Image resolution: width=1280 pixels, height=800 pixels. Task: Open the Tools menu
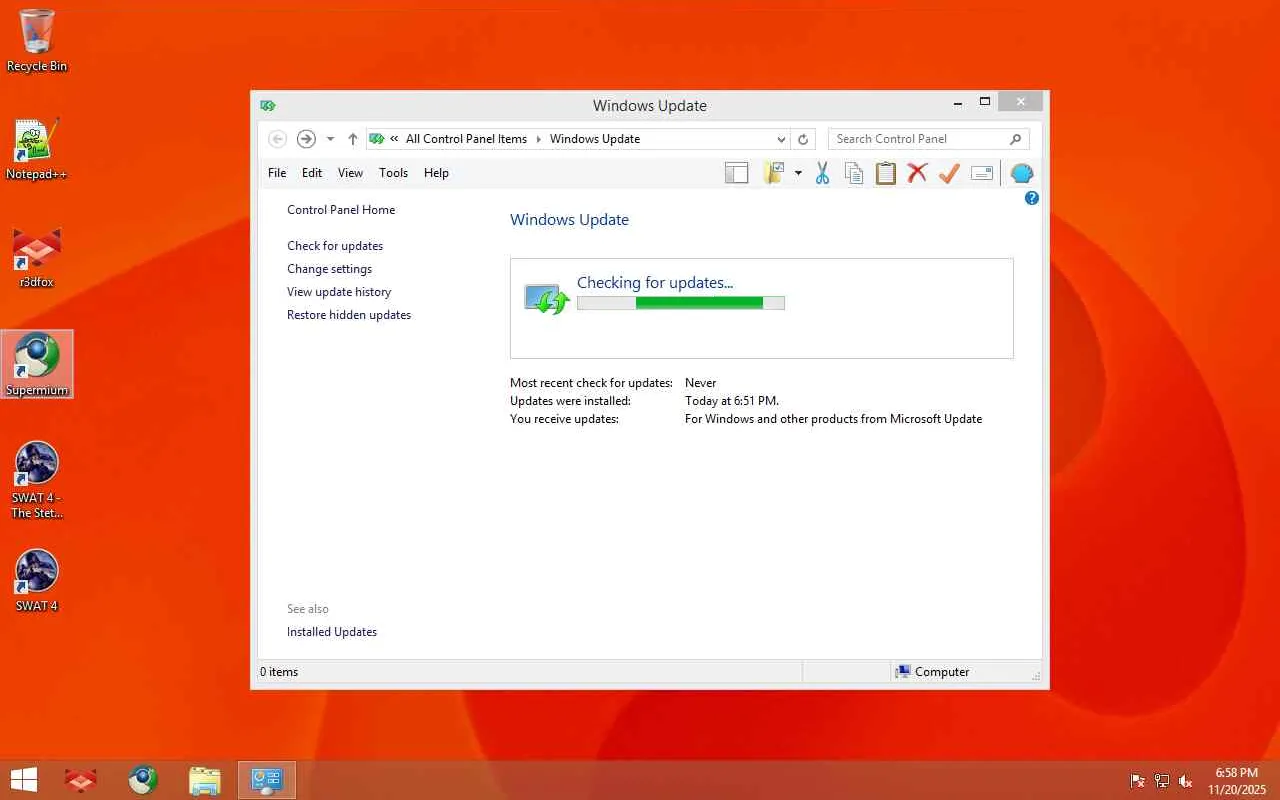point(393,173)
